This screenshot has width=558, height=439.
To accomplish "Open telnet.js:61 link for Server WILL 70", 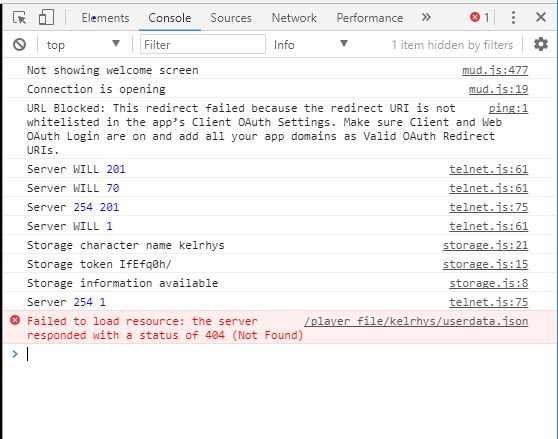I will 489,188.
